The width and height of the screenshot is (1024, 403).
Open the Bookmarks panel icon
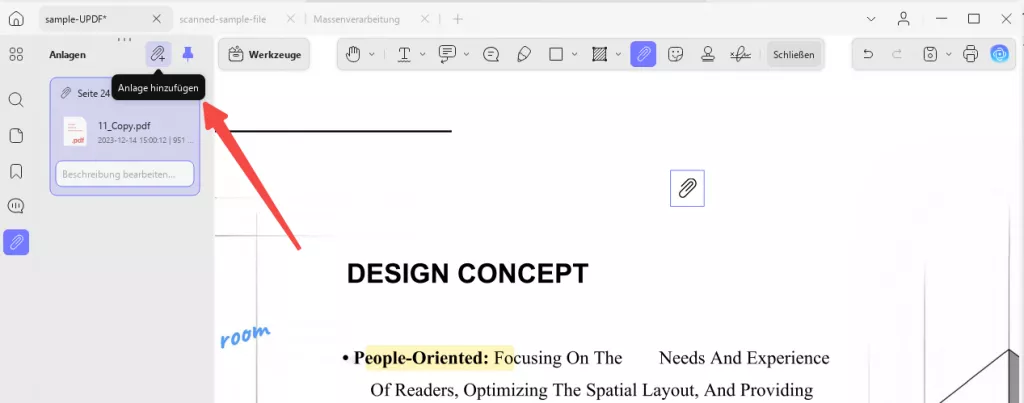click(x=16, y=171)
